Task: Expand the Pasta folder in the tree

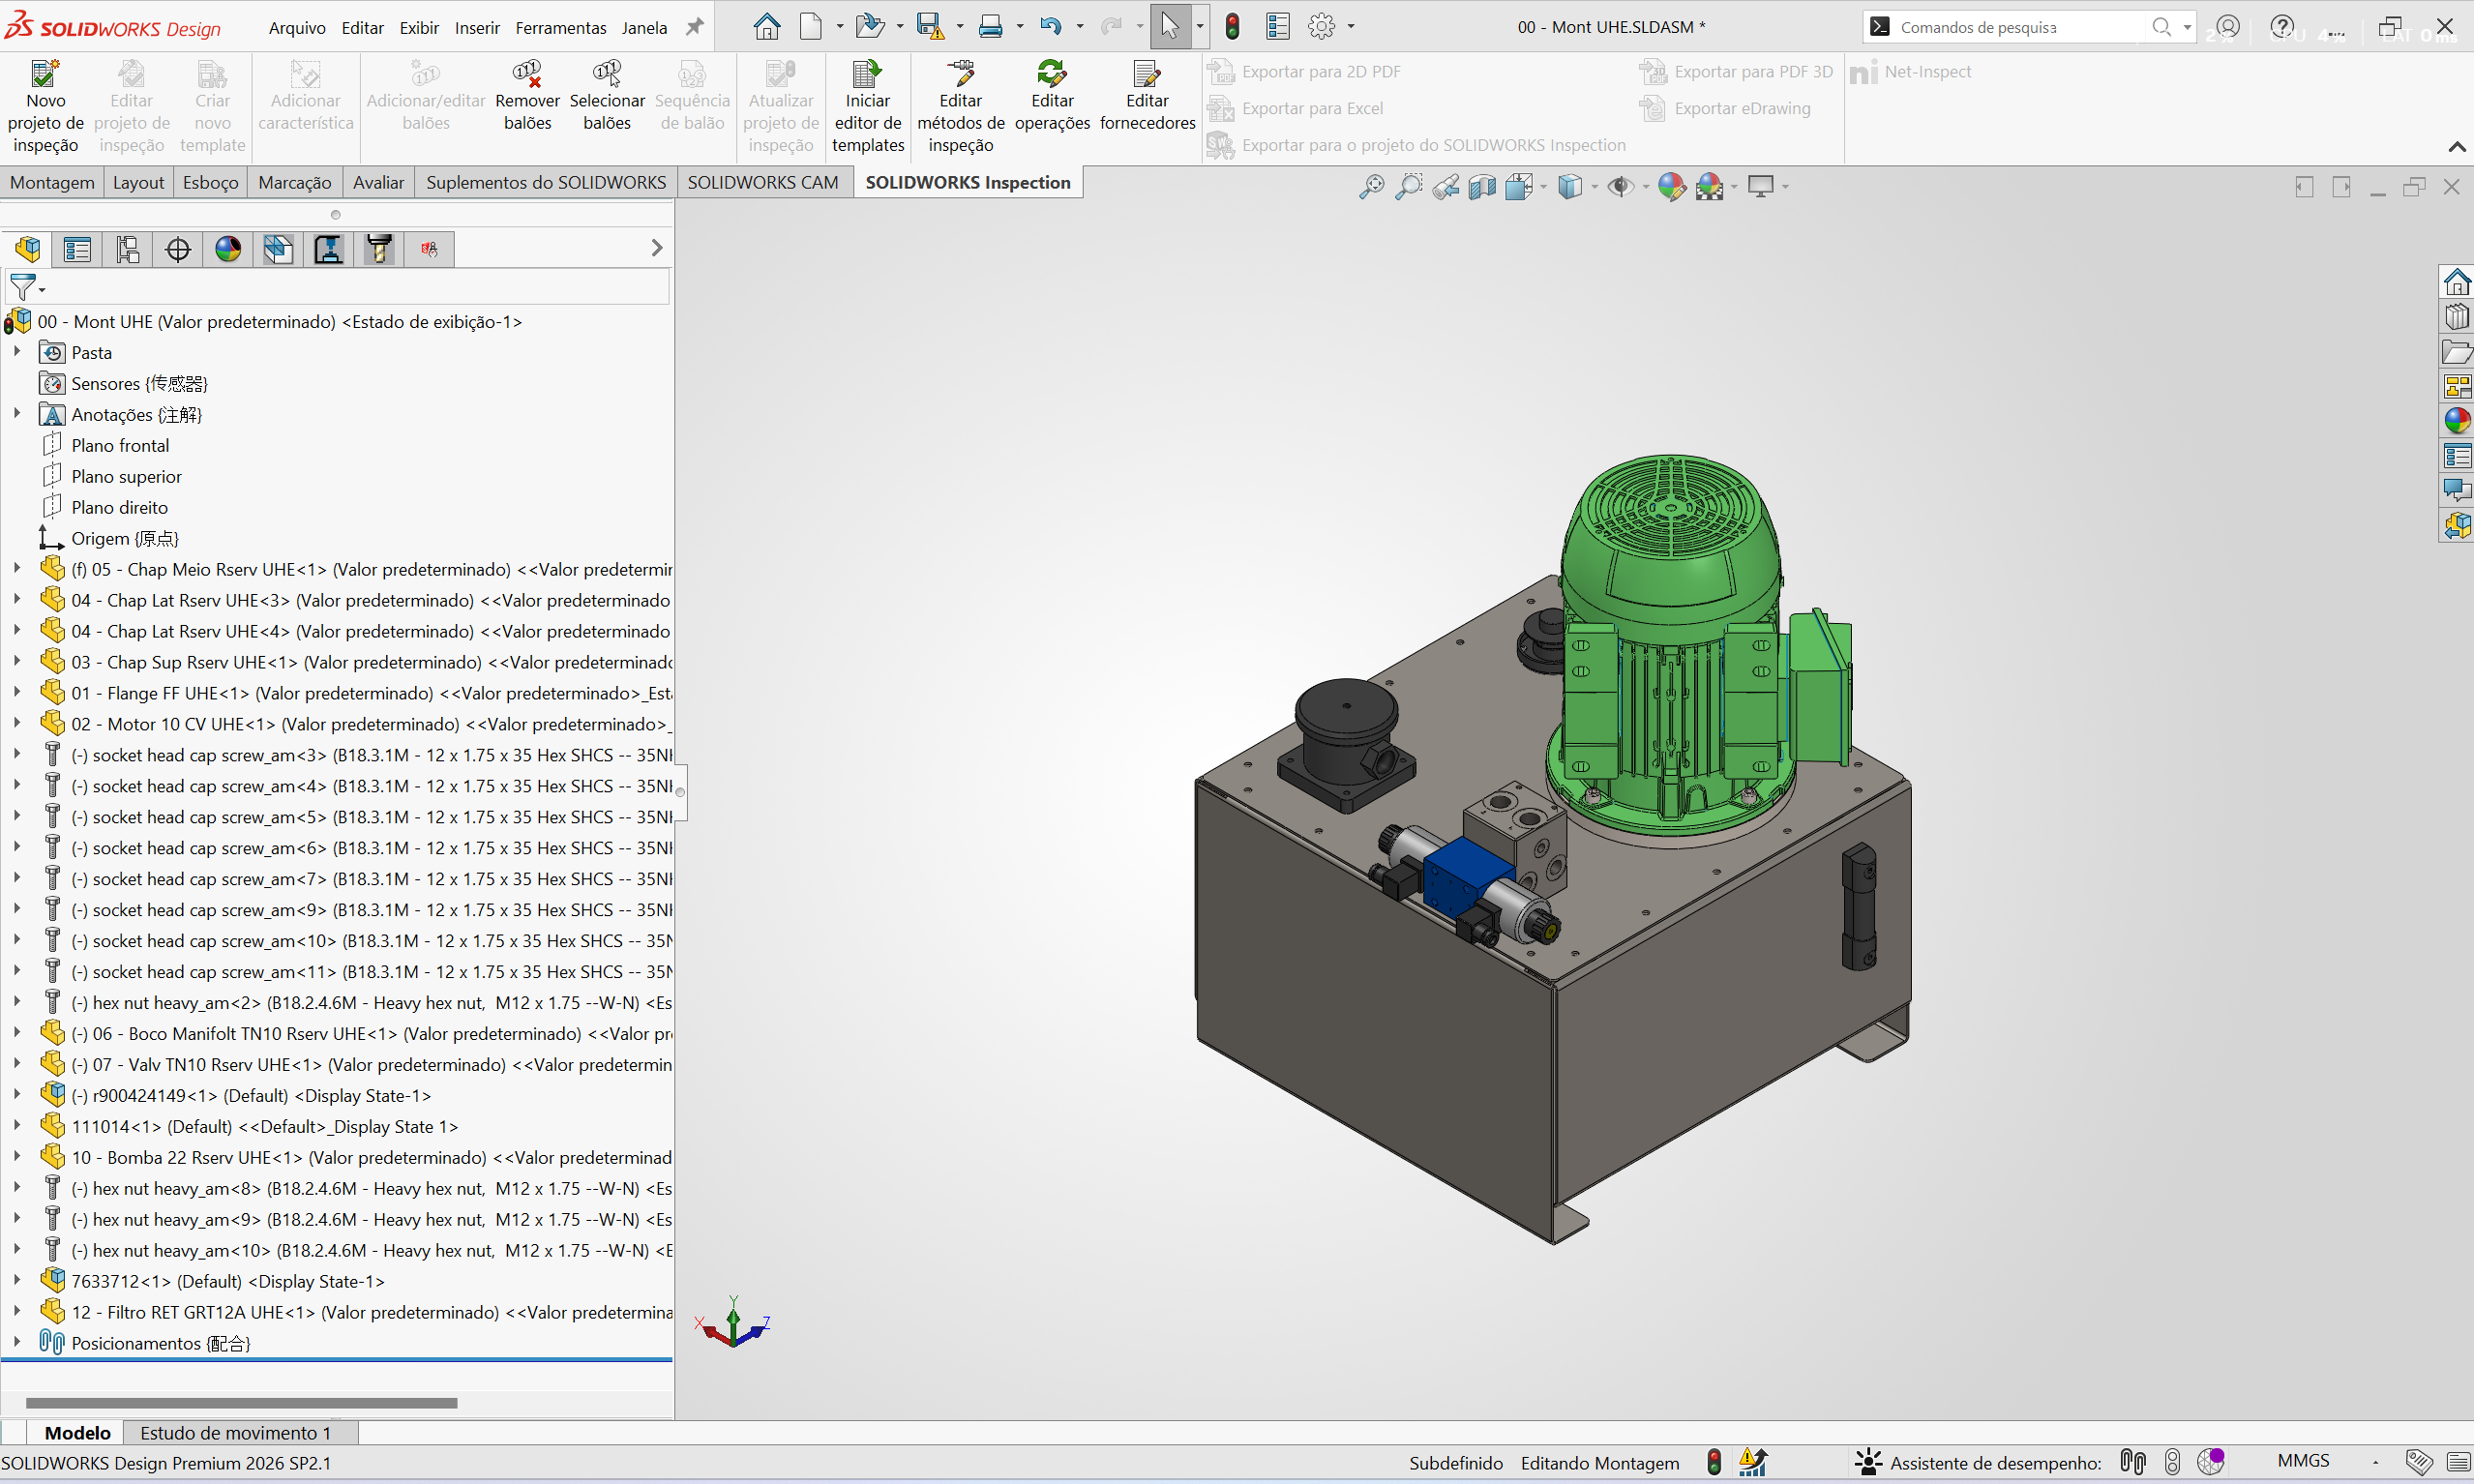Action: coord(17,352)
